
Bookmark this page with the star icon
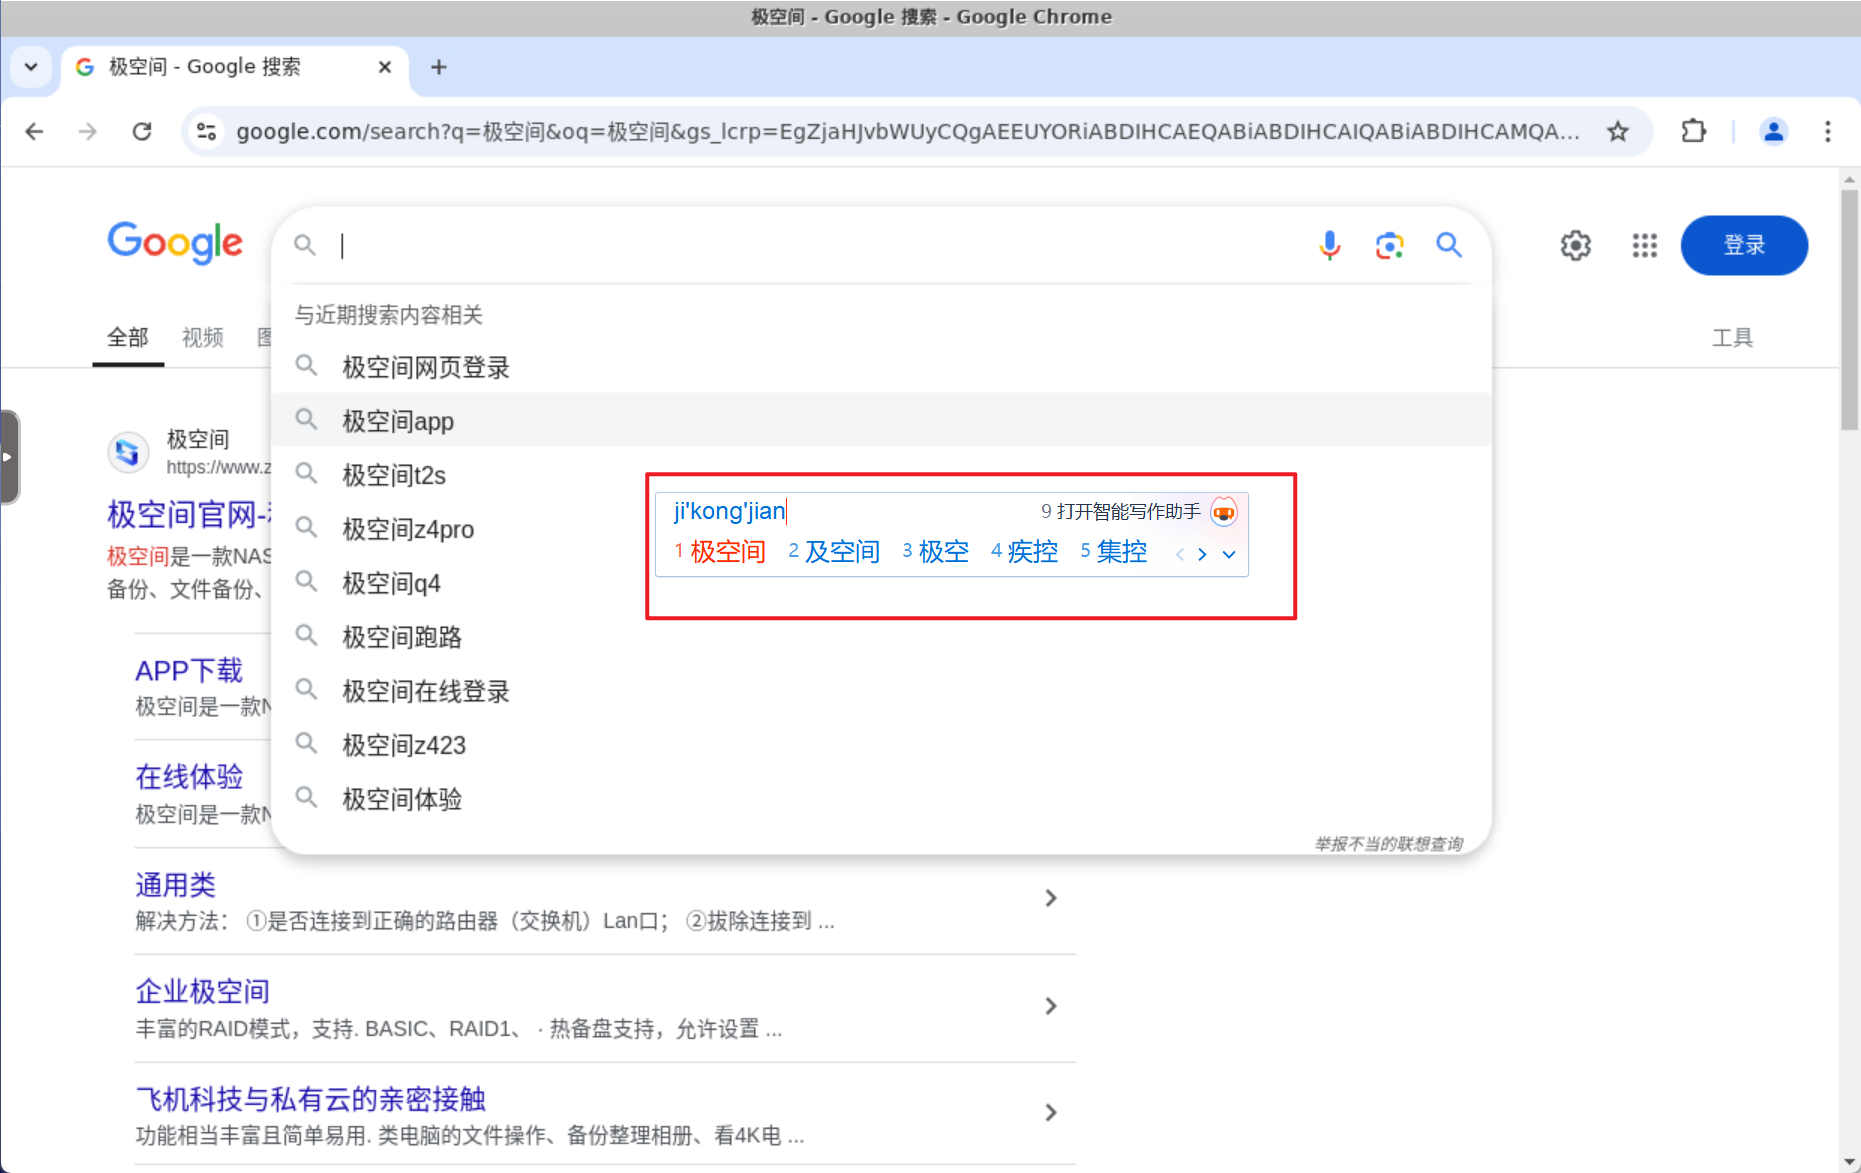(1617, 131)
